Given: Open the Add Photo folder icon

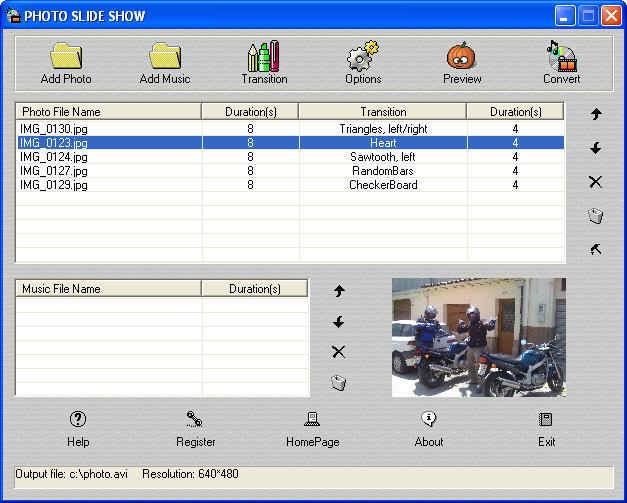Looking at the screenshot, I should tap(66, 56).
